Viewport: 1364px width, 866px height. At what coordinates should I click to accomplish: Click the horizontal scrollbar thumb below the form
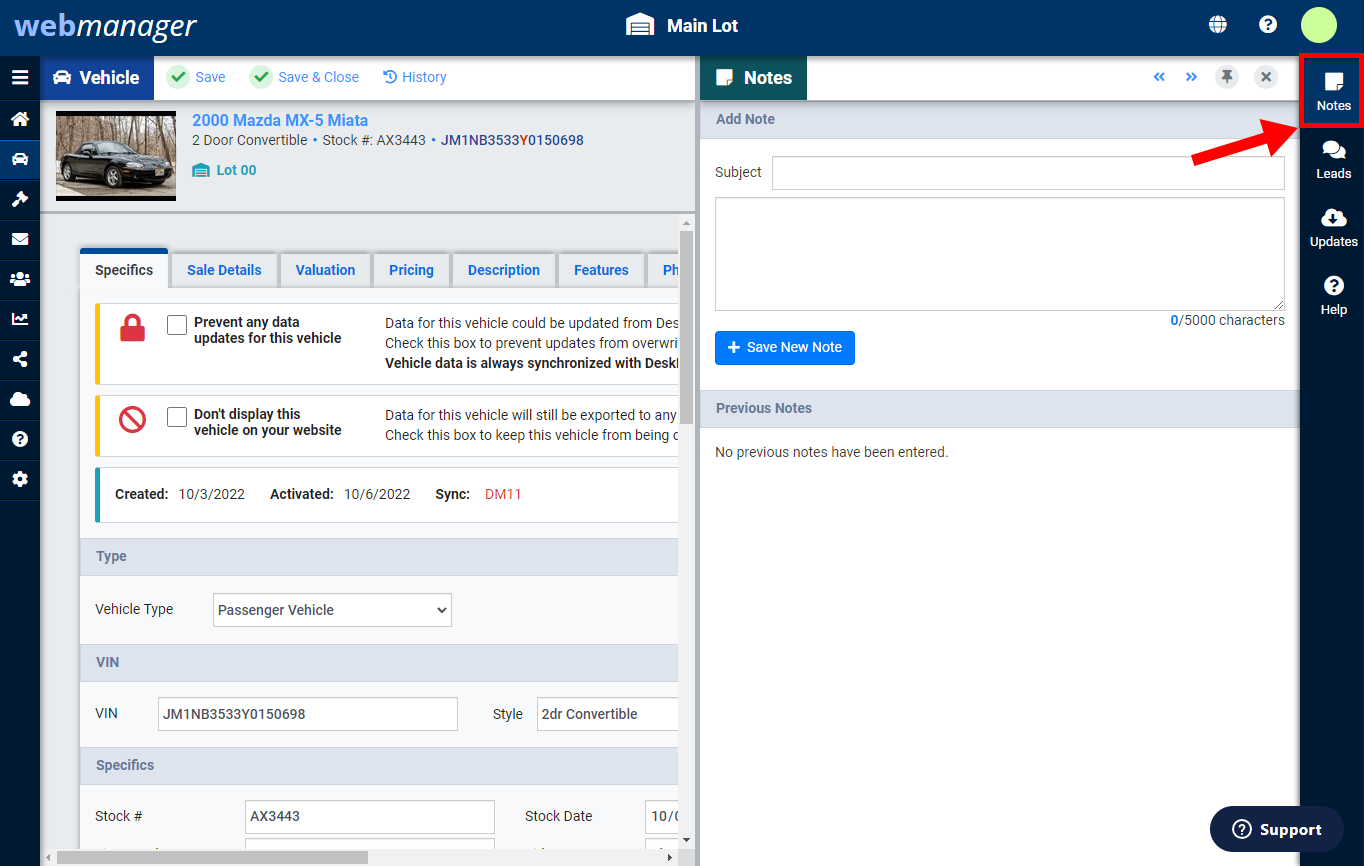click(x=212, y=857)
